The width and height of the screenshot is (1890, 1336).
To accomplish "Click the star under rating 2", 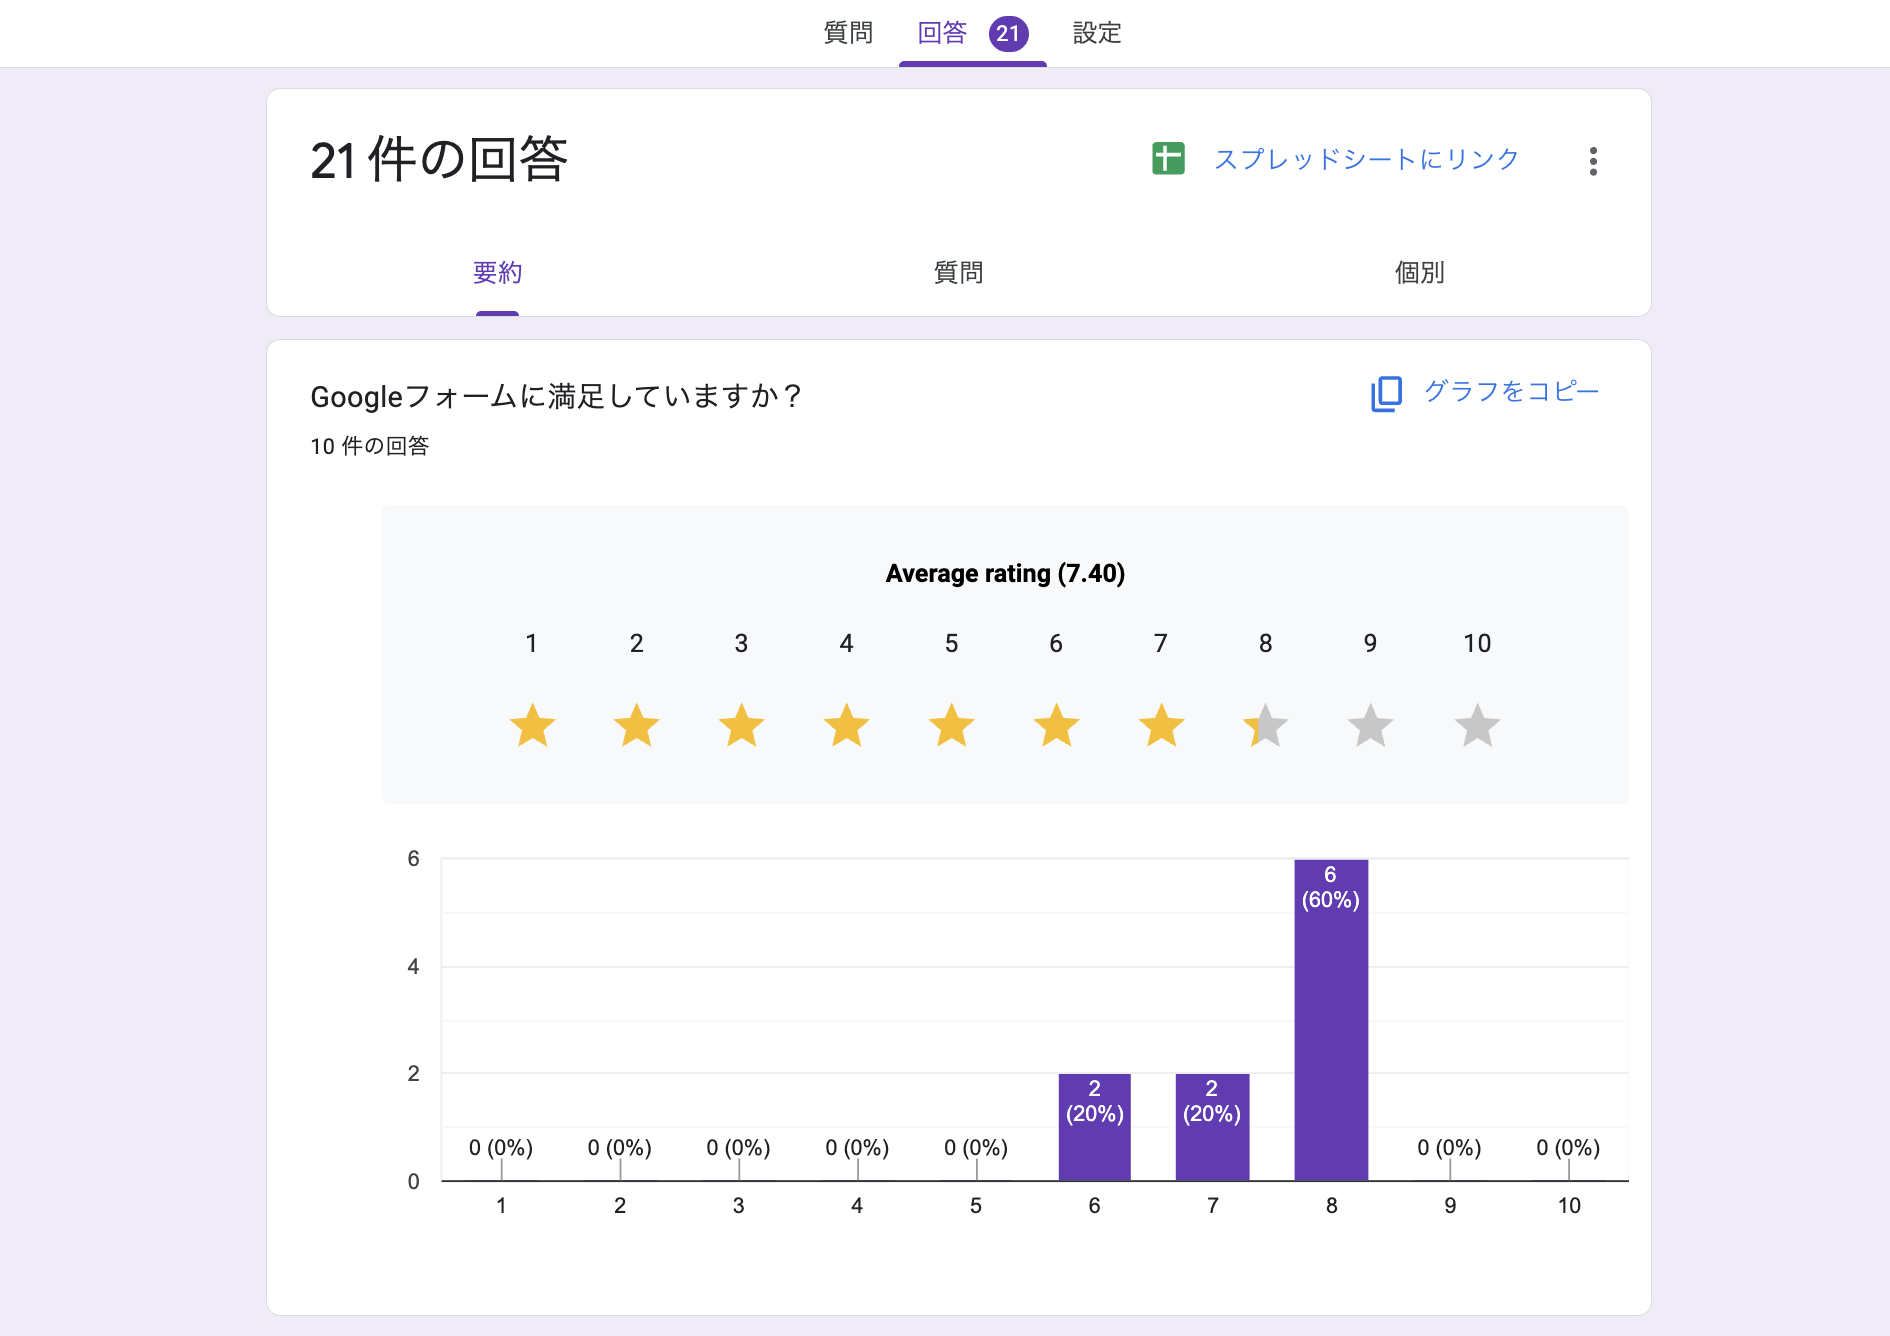I will pos(637,725).
